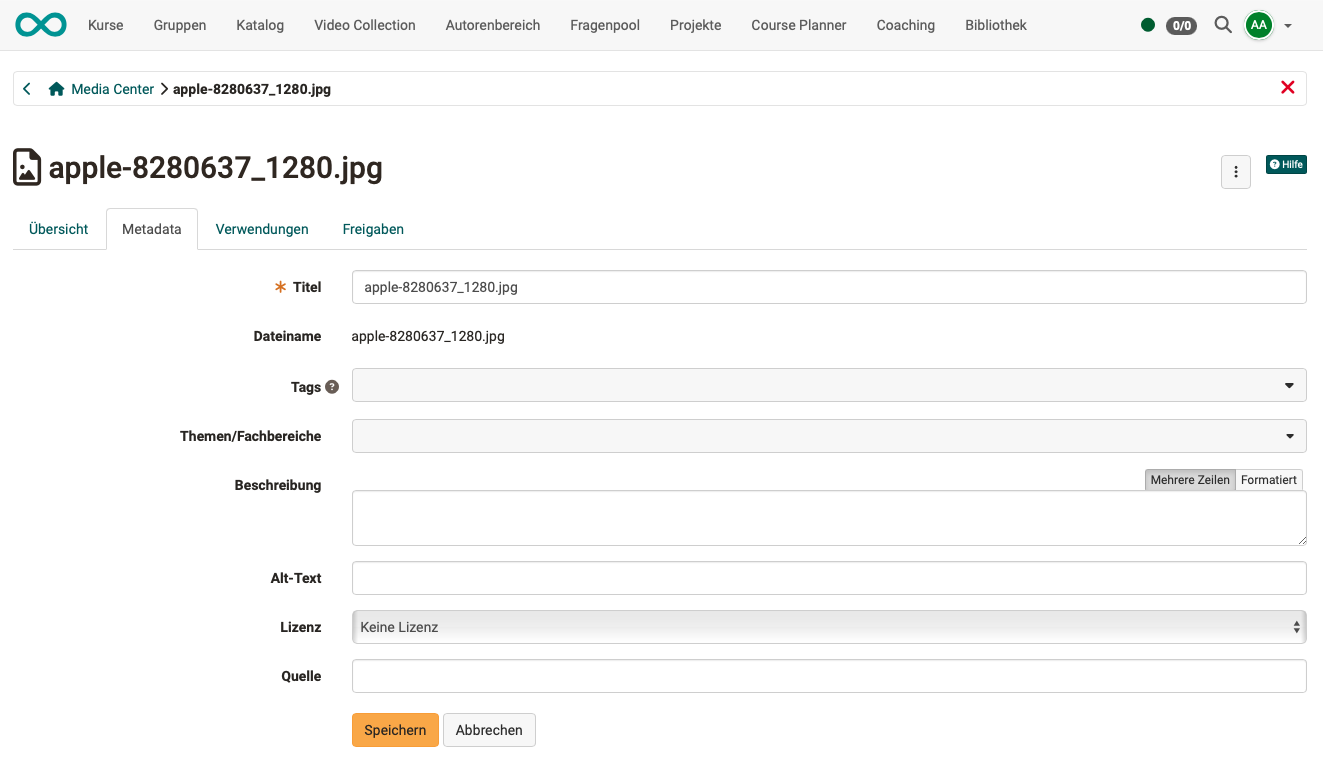Click the back arrow in the breadcrumb bar

tap(26, 88)
